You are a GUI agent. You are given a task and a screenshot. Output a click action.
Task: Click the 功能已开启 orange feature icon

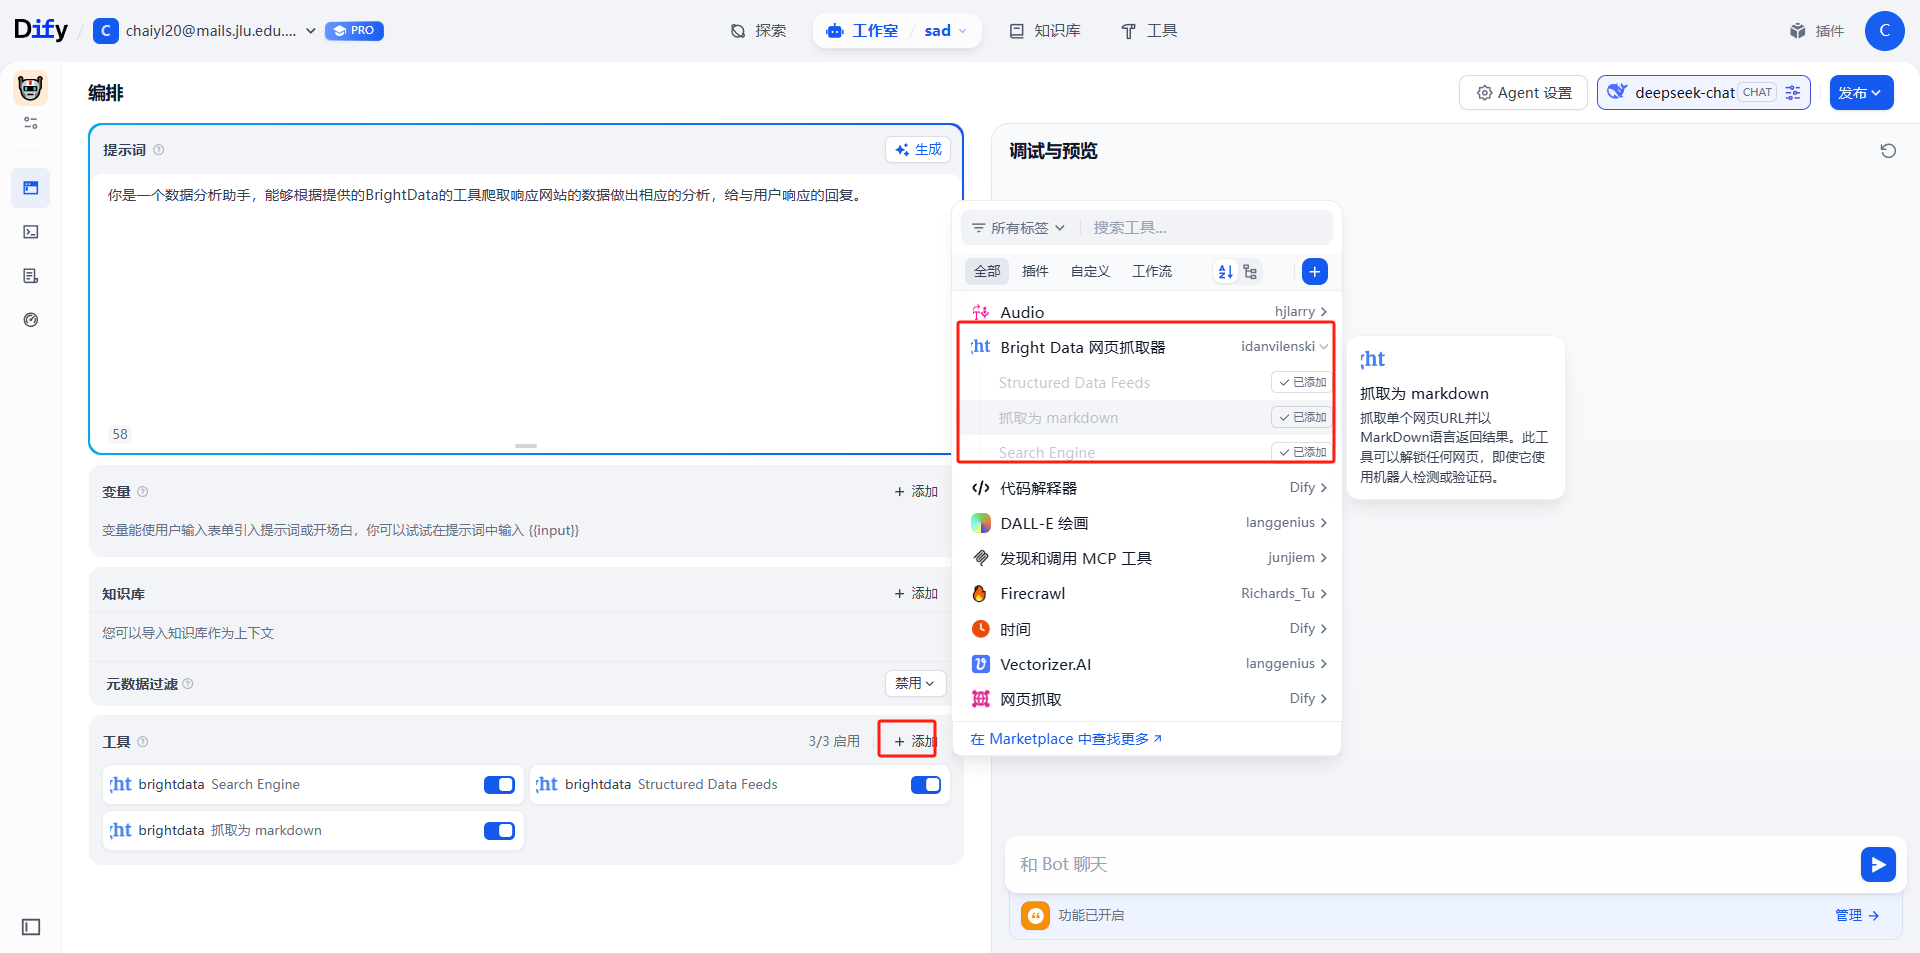click(1035, 915)
